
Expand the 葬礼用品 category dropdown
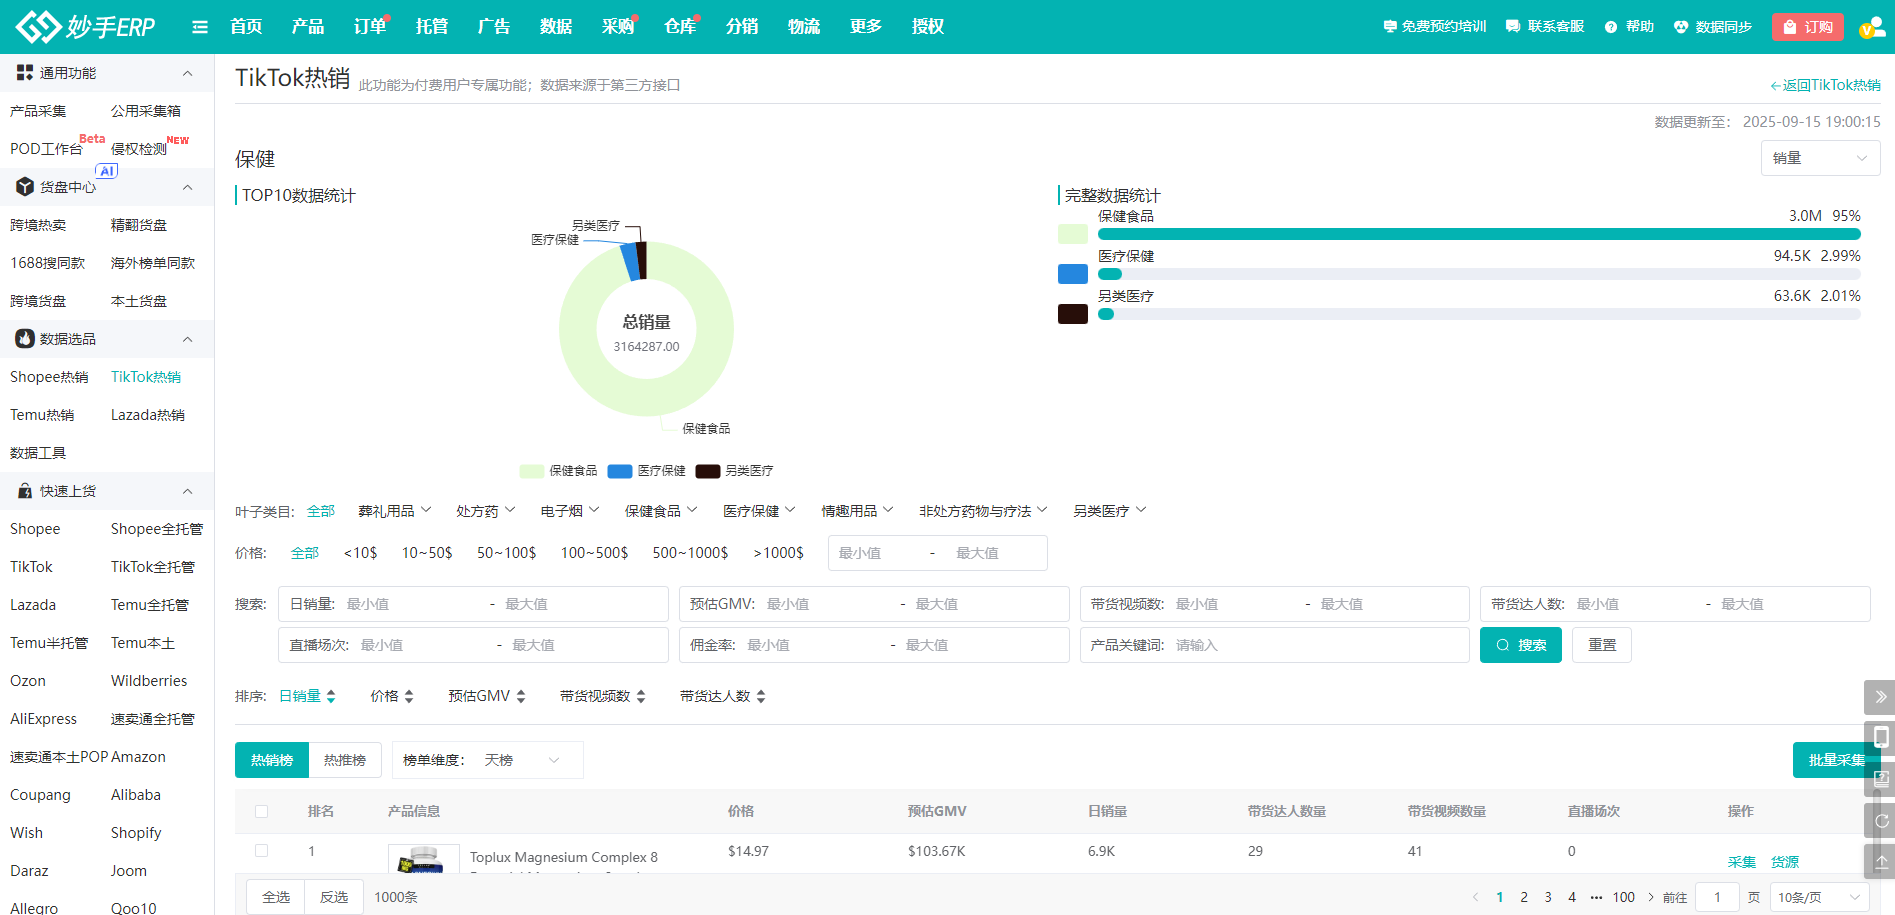pyautogui.click(x=395, y=511)
